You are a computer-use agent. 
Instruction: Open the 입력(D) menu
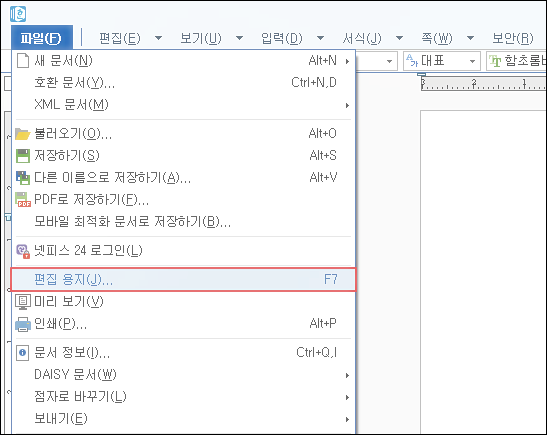[x=282, y=38]
